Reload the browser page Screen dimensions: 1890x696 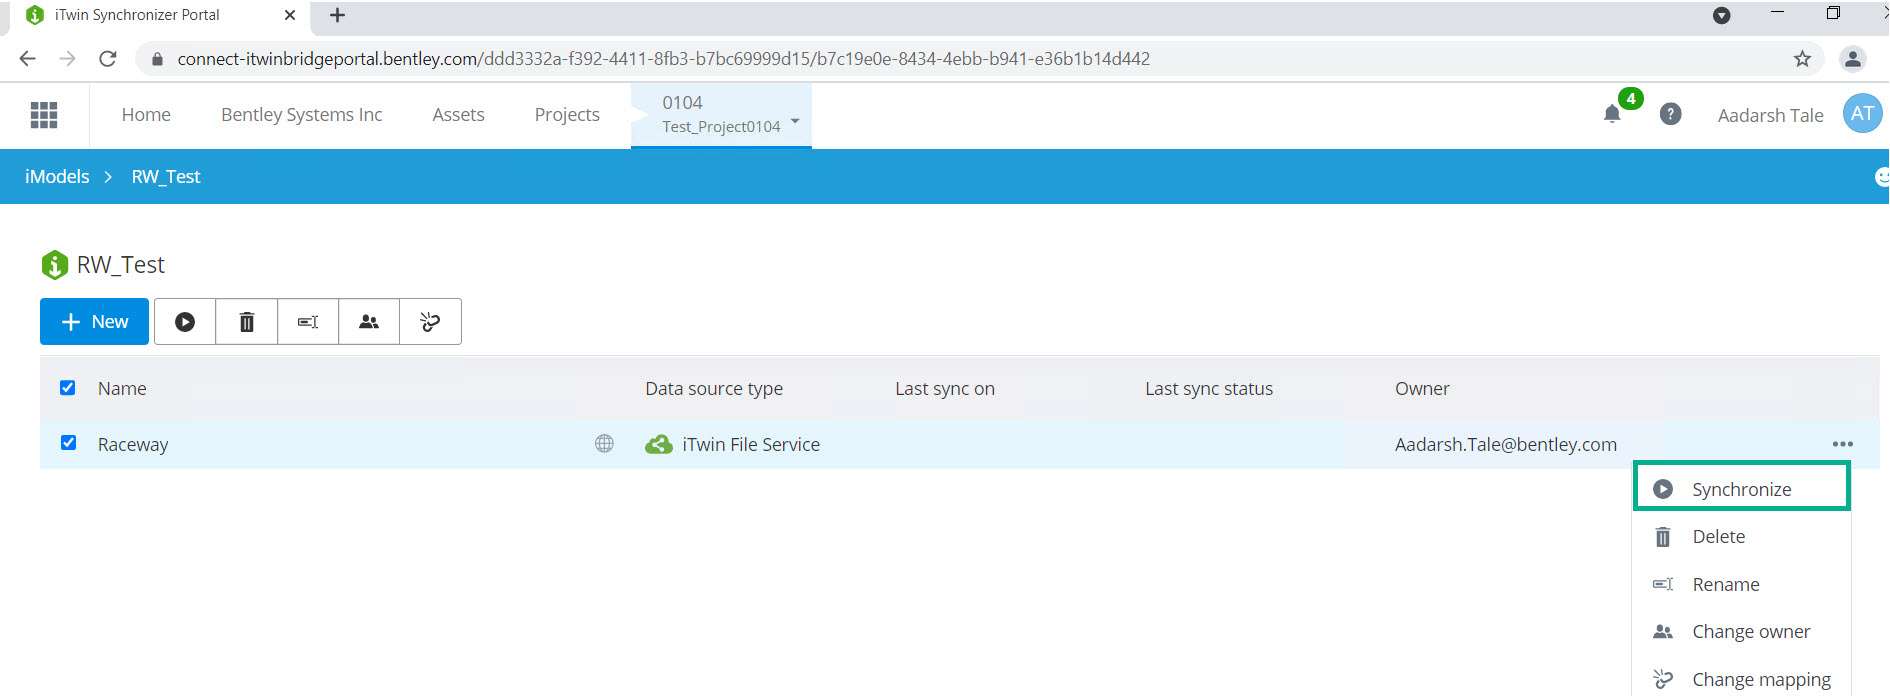[x=108, y=59]
